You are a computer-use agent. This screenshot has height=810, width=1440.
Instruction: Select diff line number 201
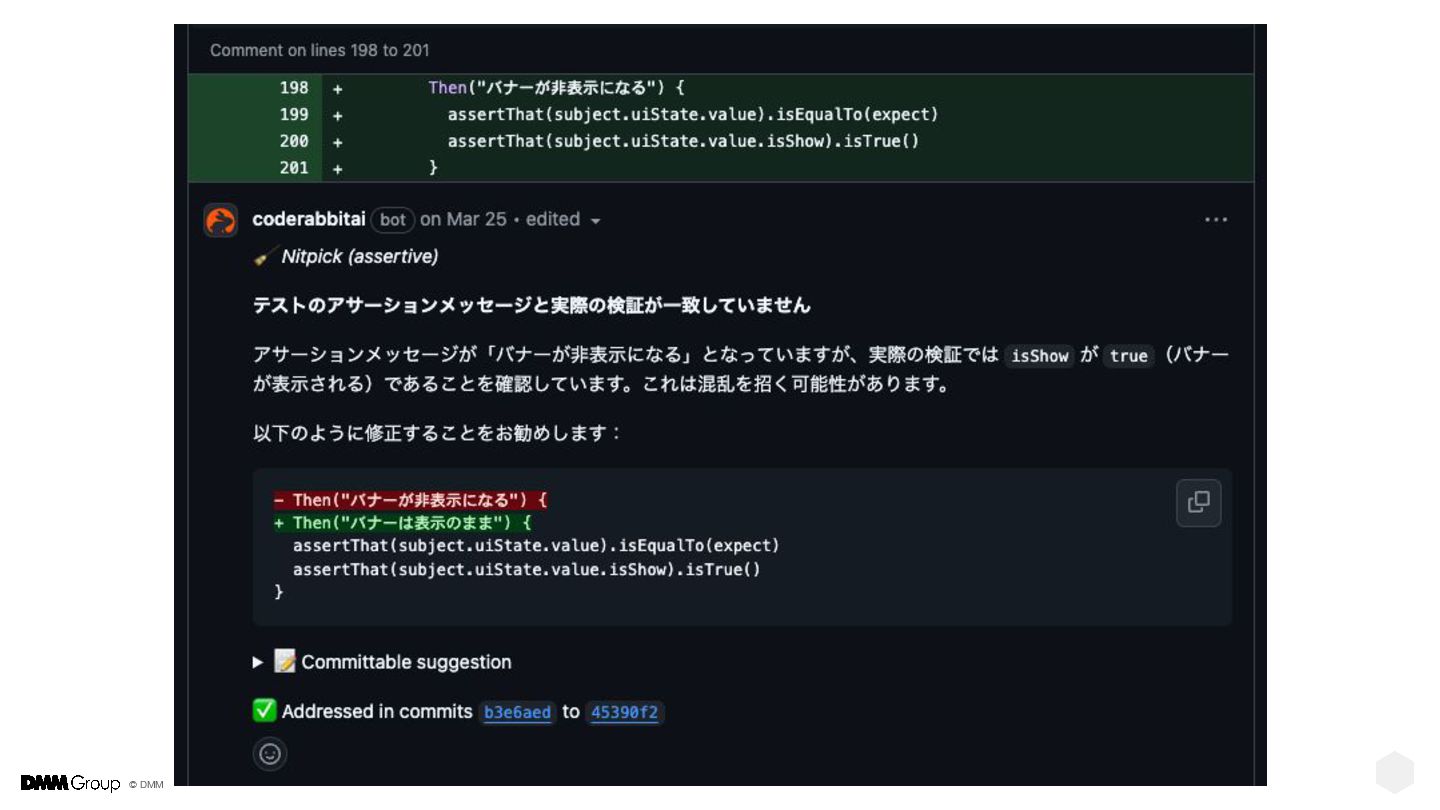pyautogui.click(x=294, y=168)
